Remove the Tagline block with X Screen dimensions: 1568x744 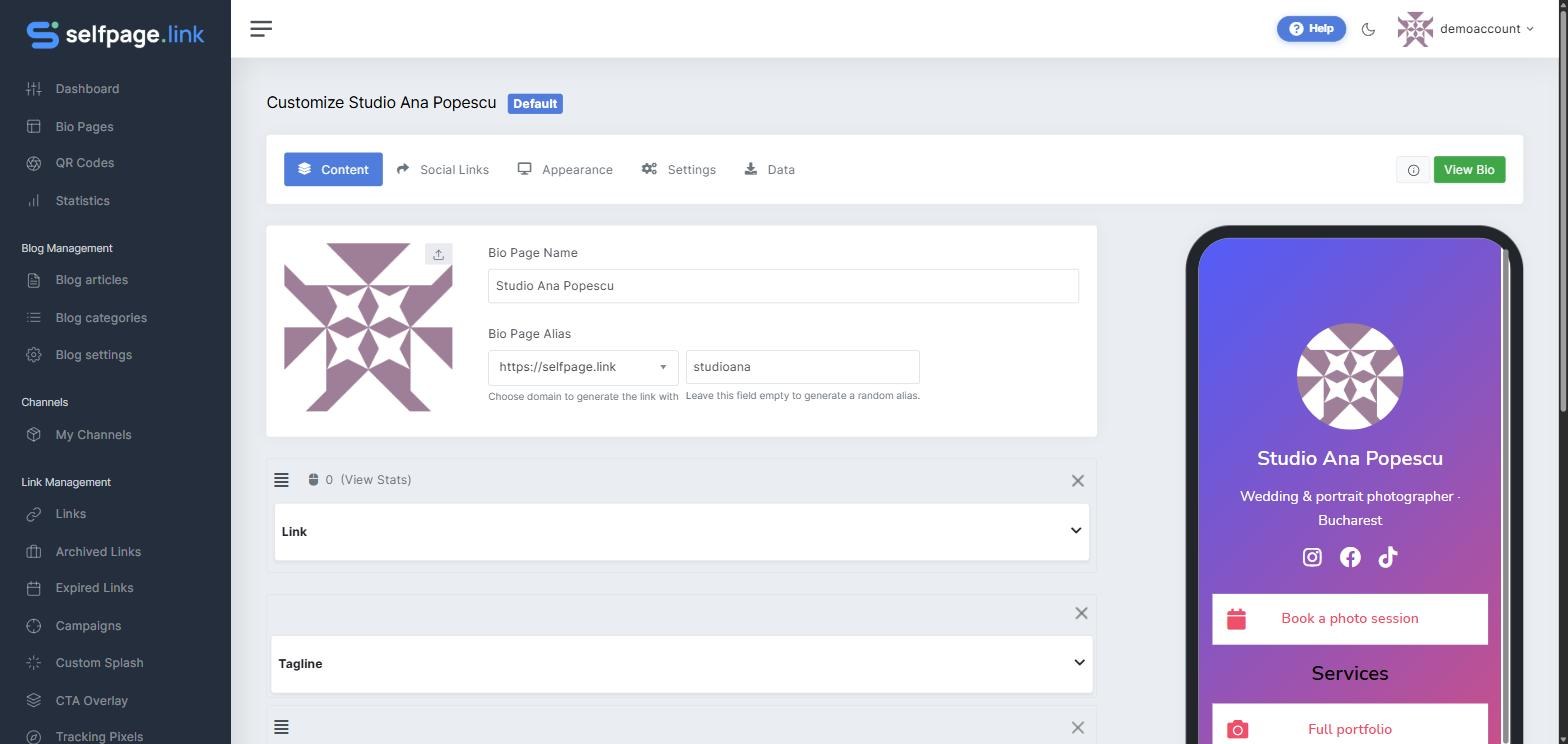click(x=1081, y=613)
